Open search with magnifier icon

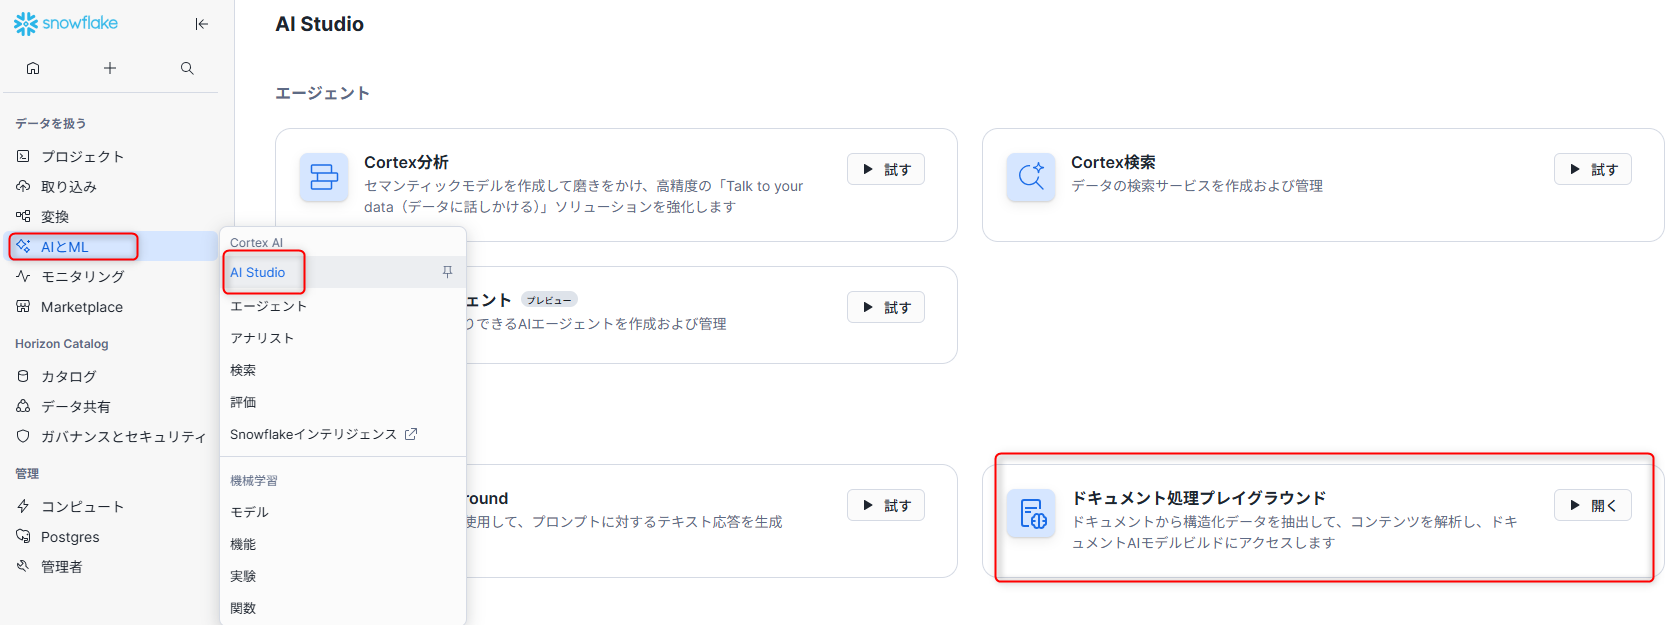tap(187, 68)
